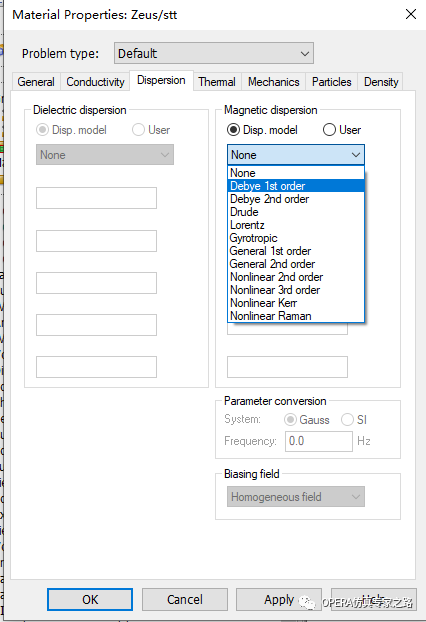Open the Problem type dropdown

click(214, 53)
